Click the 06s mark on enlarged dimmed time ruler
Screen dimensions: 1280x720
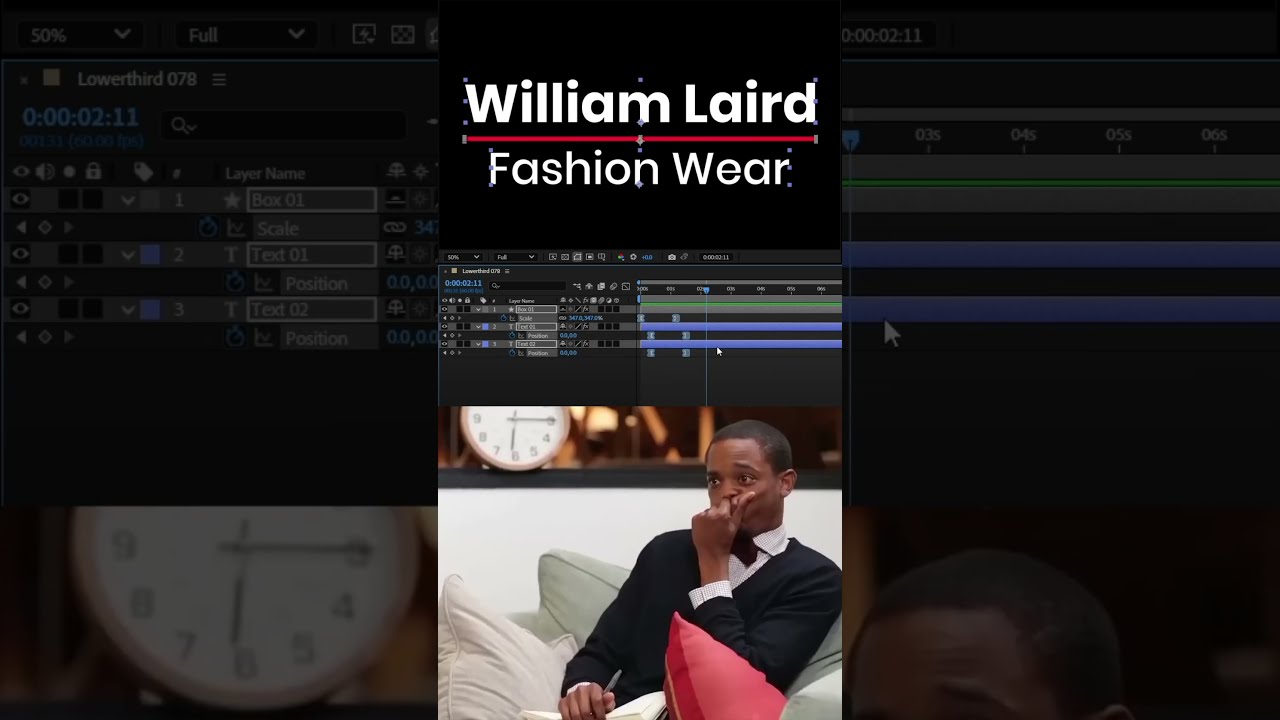point(1213,134)
